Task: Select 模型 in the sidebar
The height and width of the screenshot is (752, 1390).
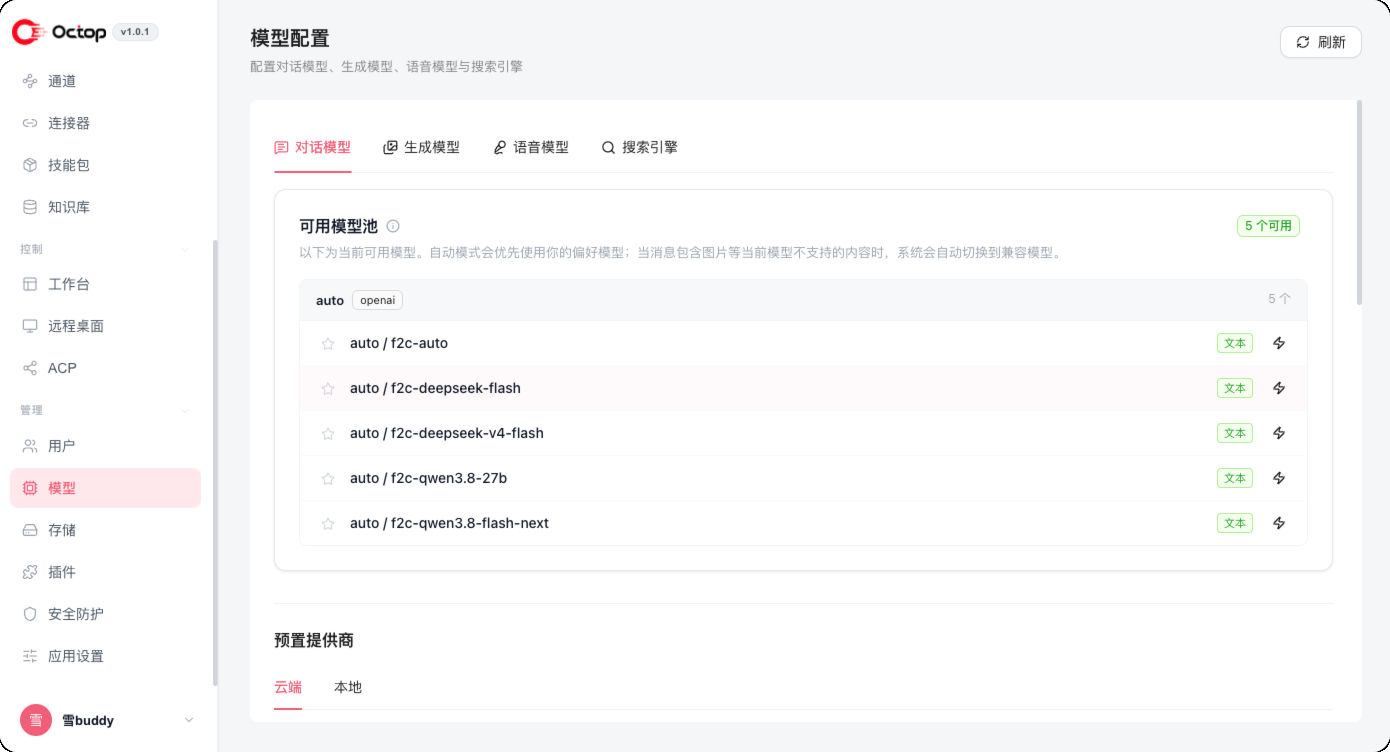Action: (x=105, y=488)
